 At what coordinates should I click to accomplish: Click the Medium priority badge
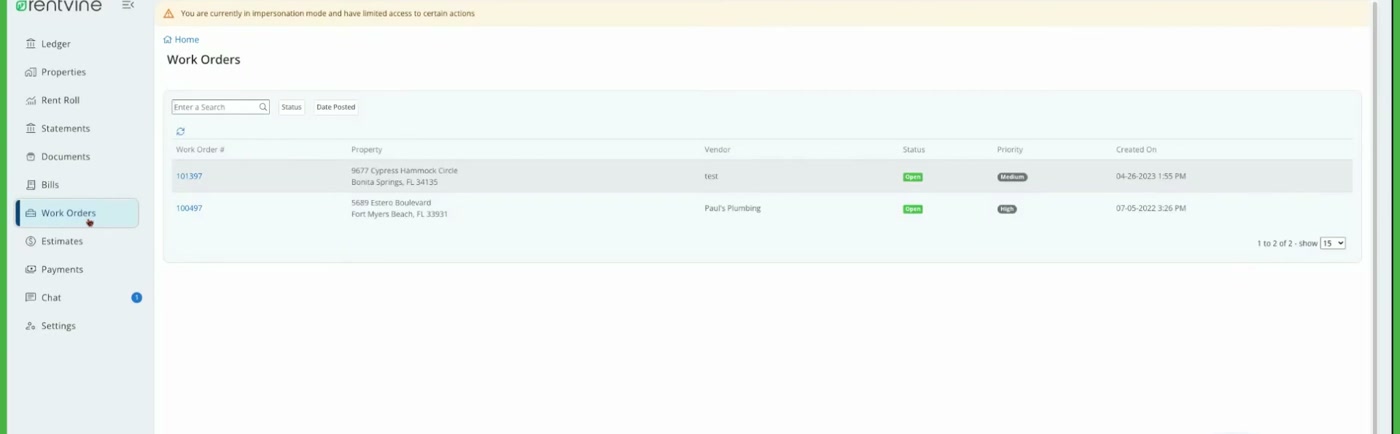coord(1012,177)
